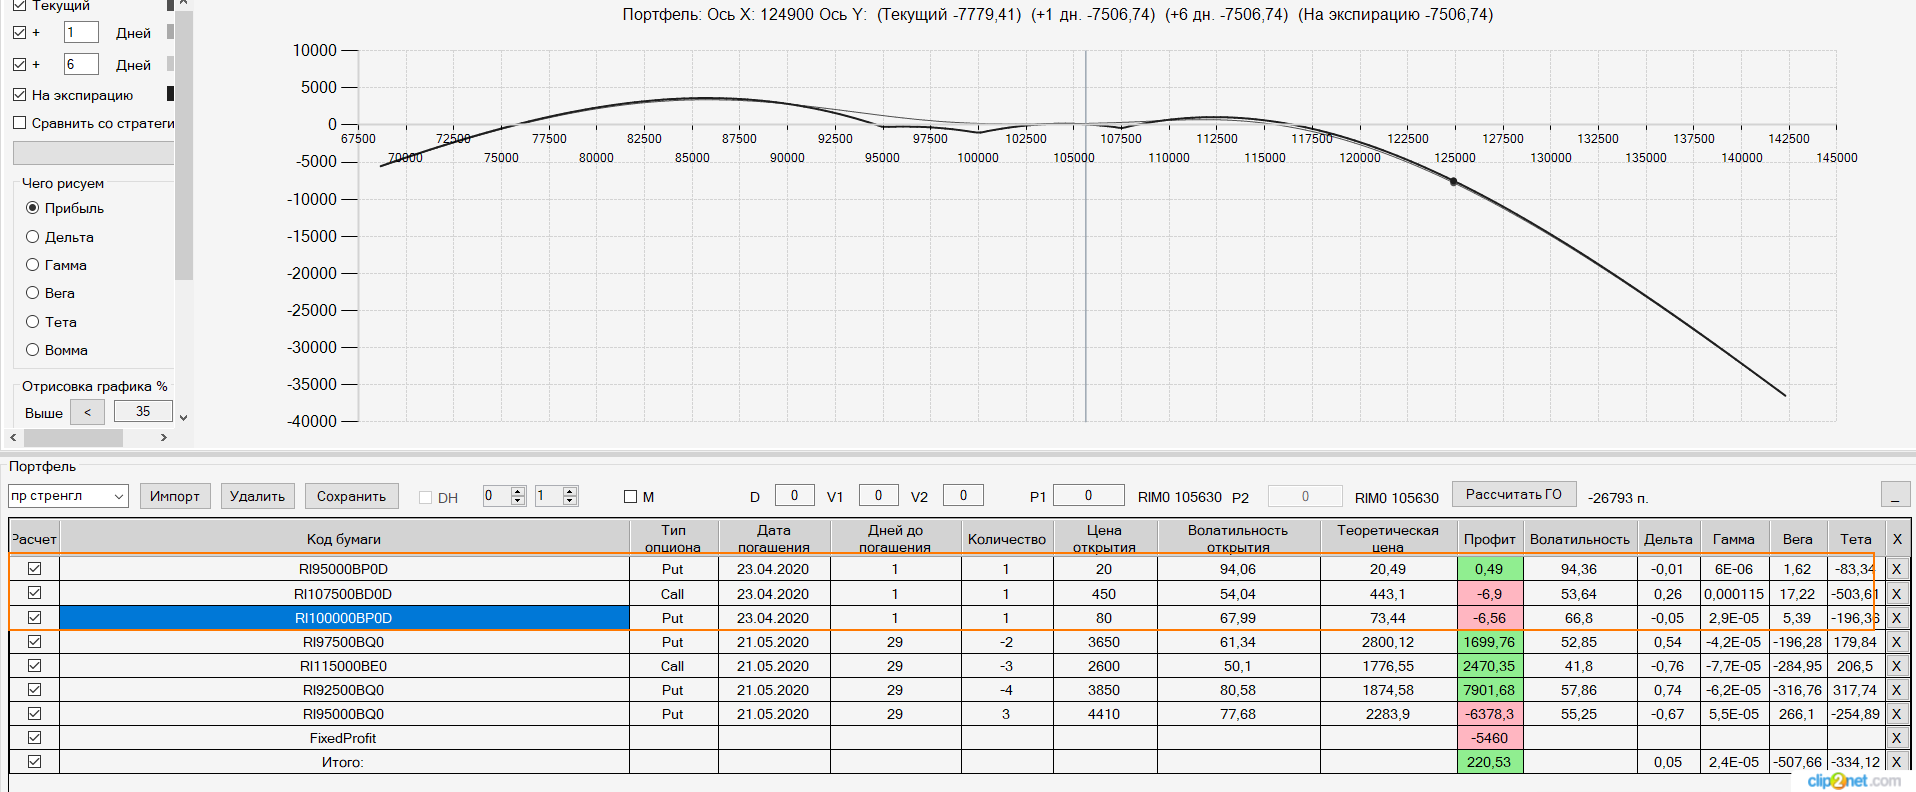Uncheck the На экспирацию checkbox
This screenshot has height=792, width=1916.
pyautogui.click(x=19, y=95)
